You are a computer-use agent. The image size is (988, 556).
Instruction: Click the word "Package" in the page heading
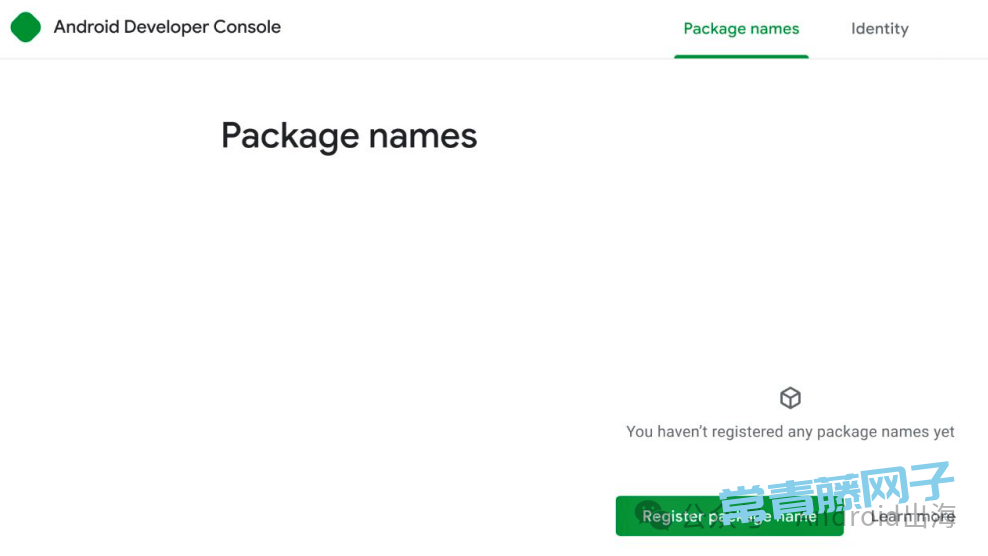click(290, 137)
